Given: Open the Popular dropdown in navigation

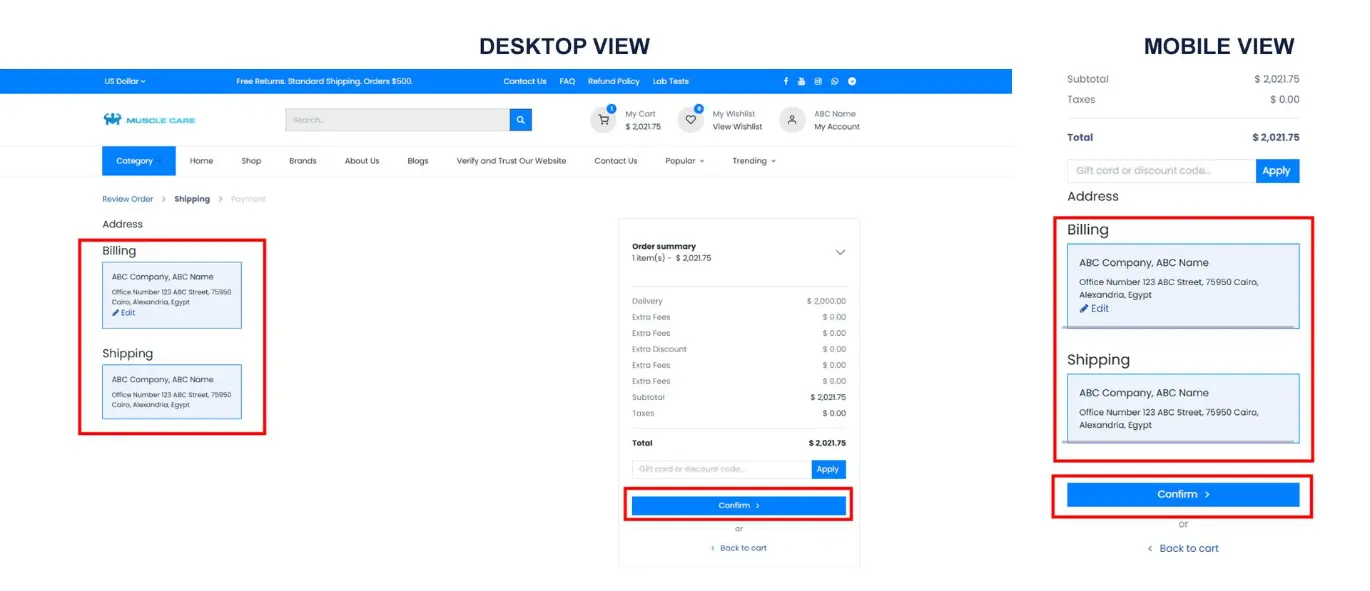Looking at the screenshot, I should click(684, 161).
